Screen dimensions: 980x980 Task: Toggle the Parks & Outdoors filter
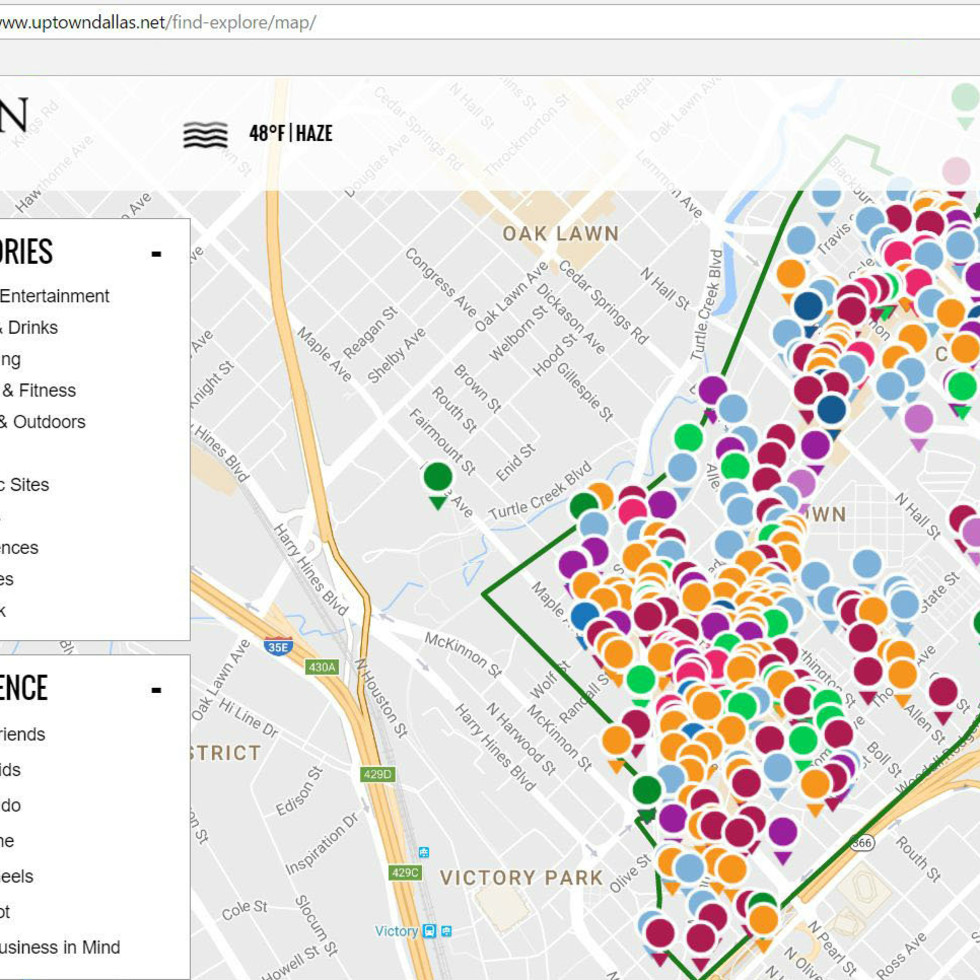pyautogui.click(x=42, y=422)
